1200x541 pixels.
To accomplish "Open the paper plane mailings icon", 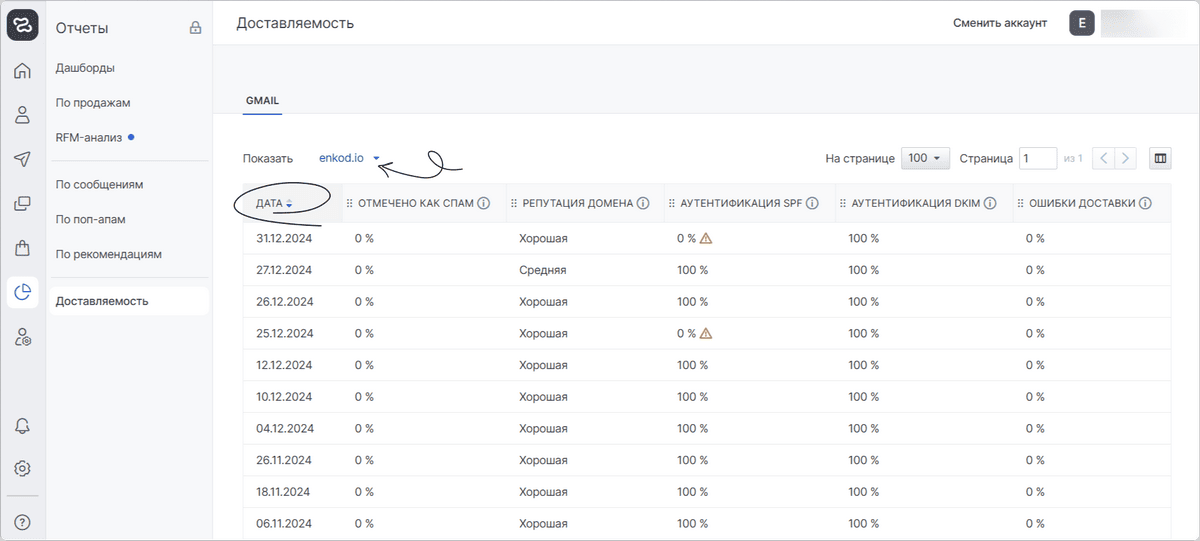I will pos(22,159).
